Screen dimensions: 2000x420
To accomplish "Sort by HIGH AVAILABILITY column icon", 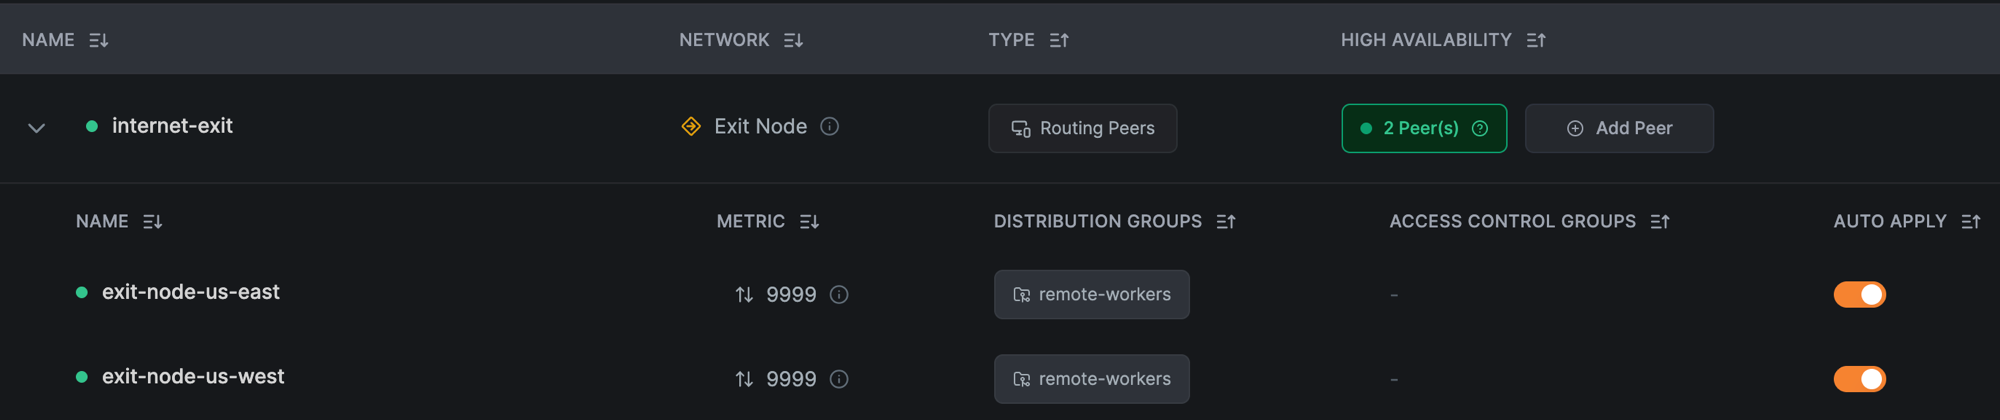I will [x=1536, y=40].
